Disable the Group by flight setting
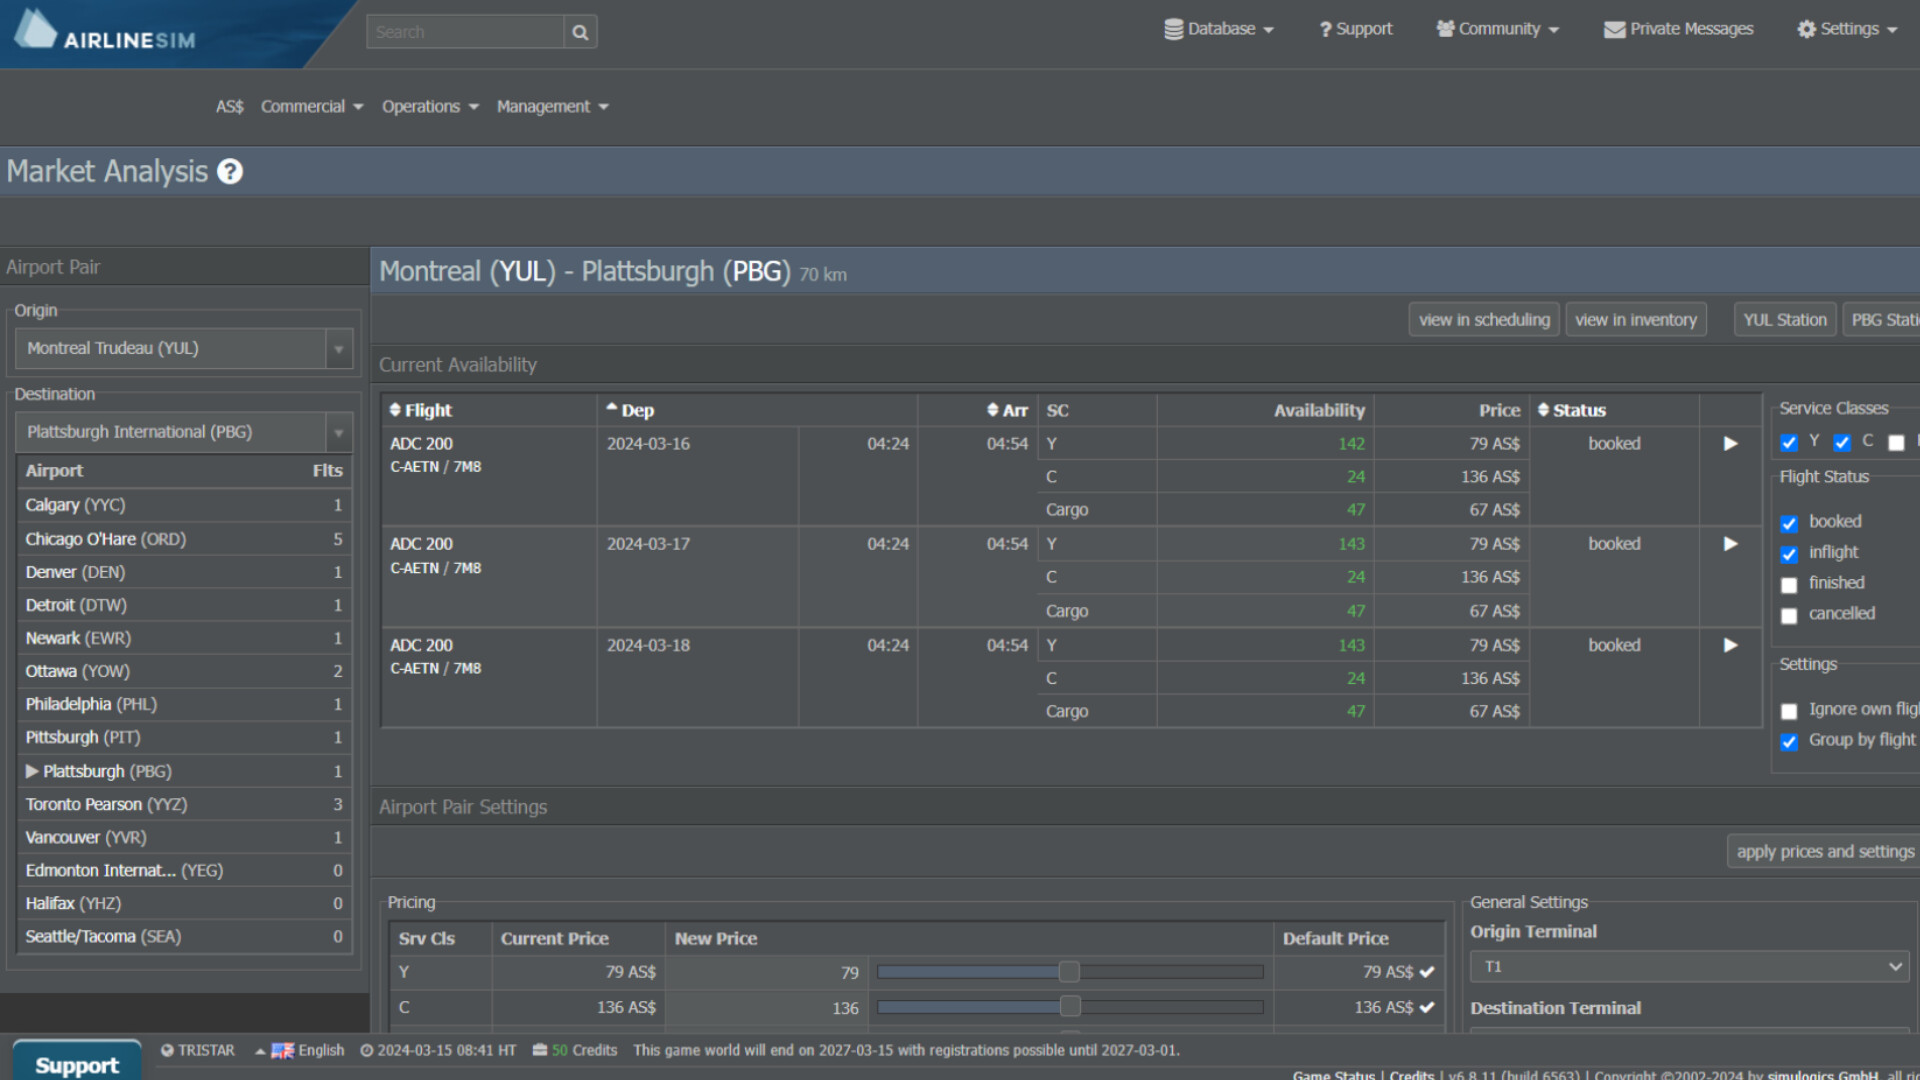This screenshot has width=1920, height=1080. coord(1789,742)
